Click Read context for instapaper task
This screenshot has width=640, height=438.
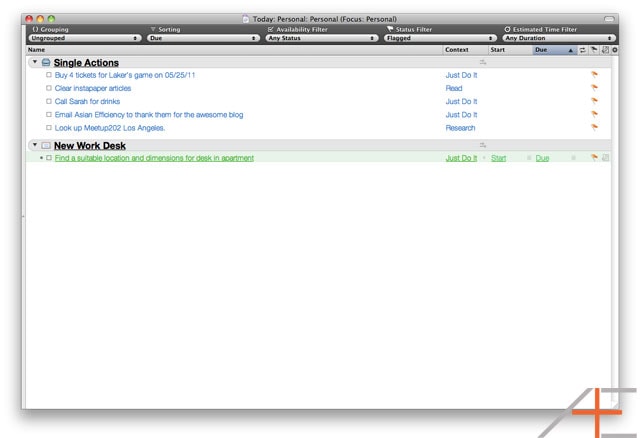click(454, 88)
